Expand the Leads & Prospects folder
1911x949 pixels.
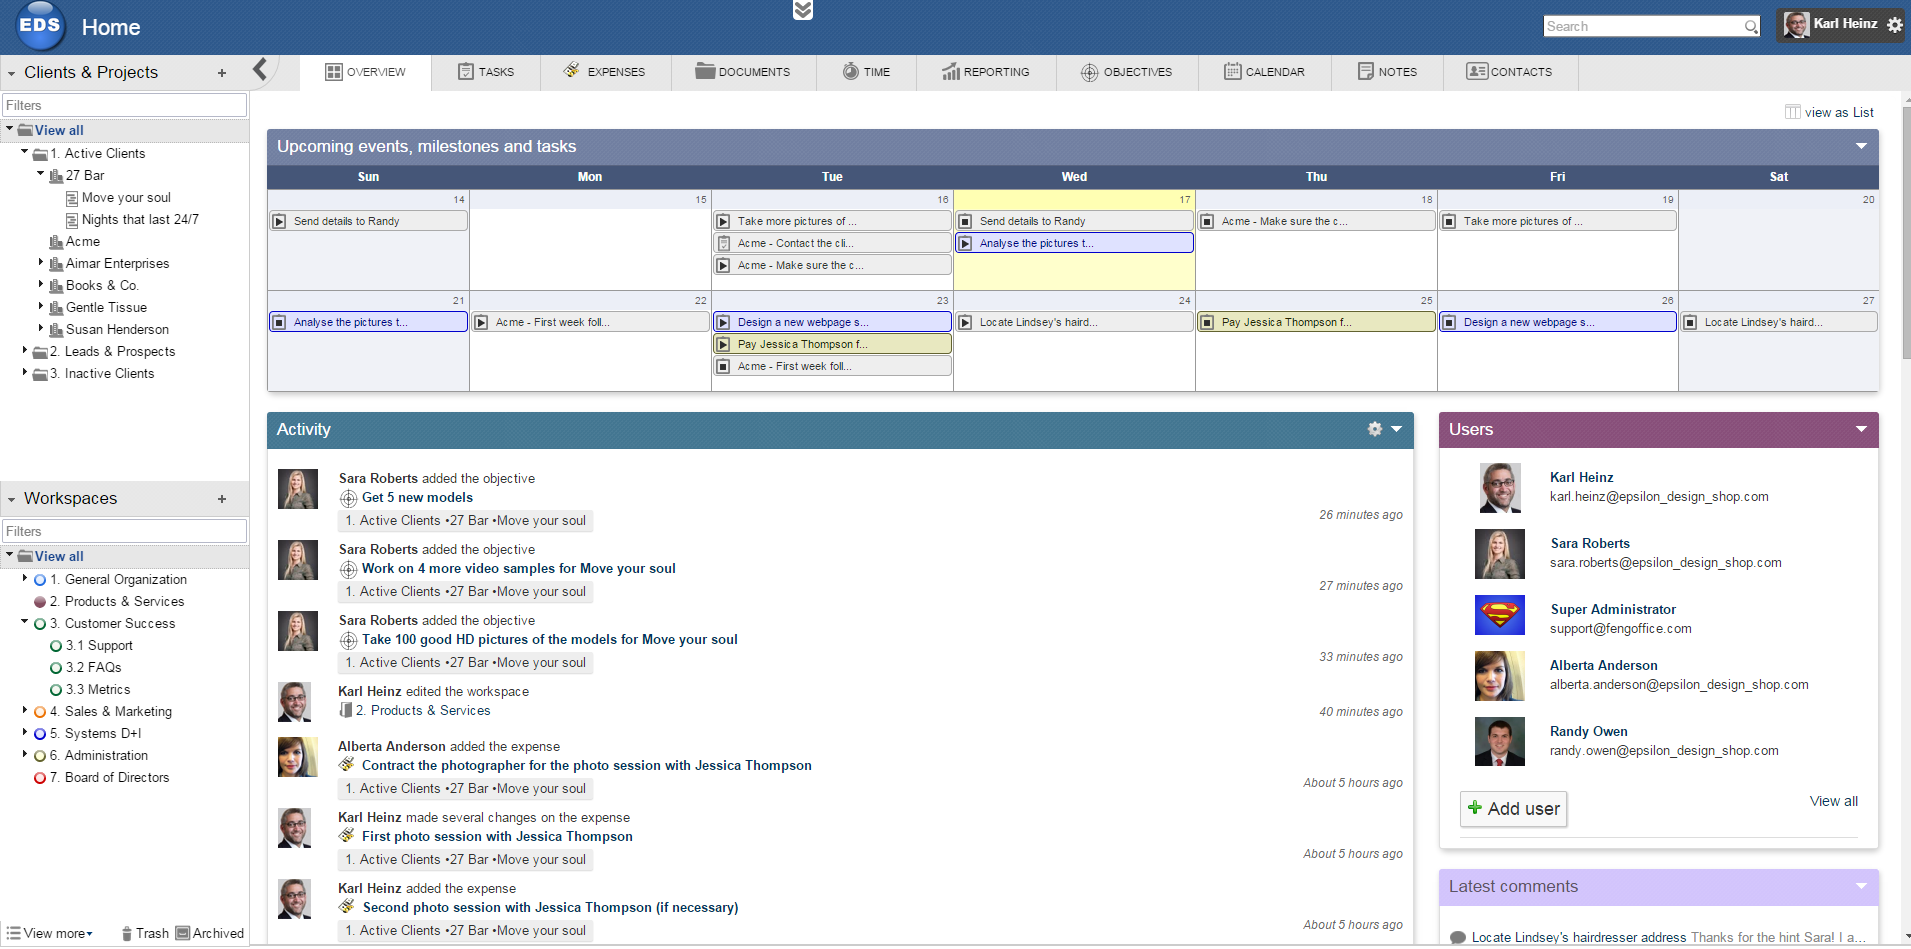pos(25,351)
